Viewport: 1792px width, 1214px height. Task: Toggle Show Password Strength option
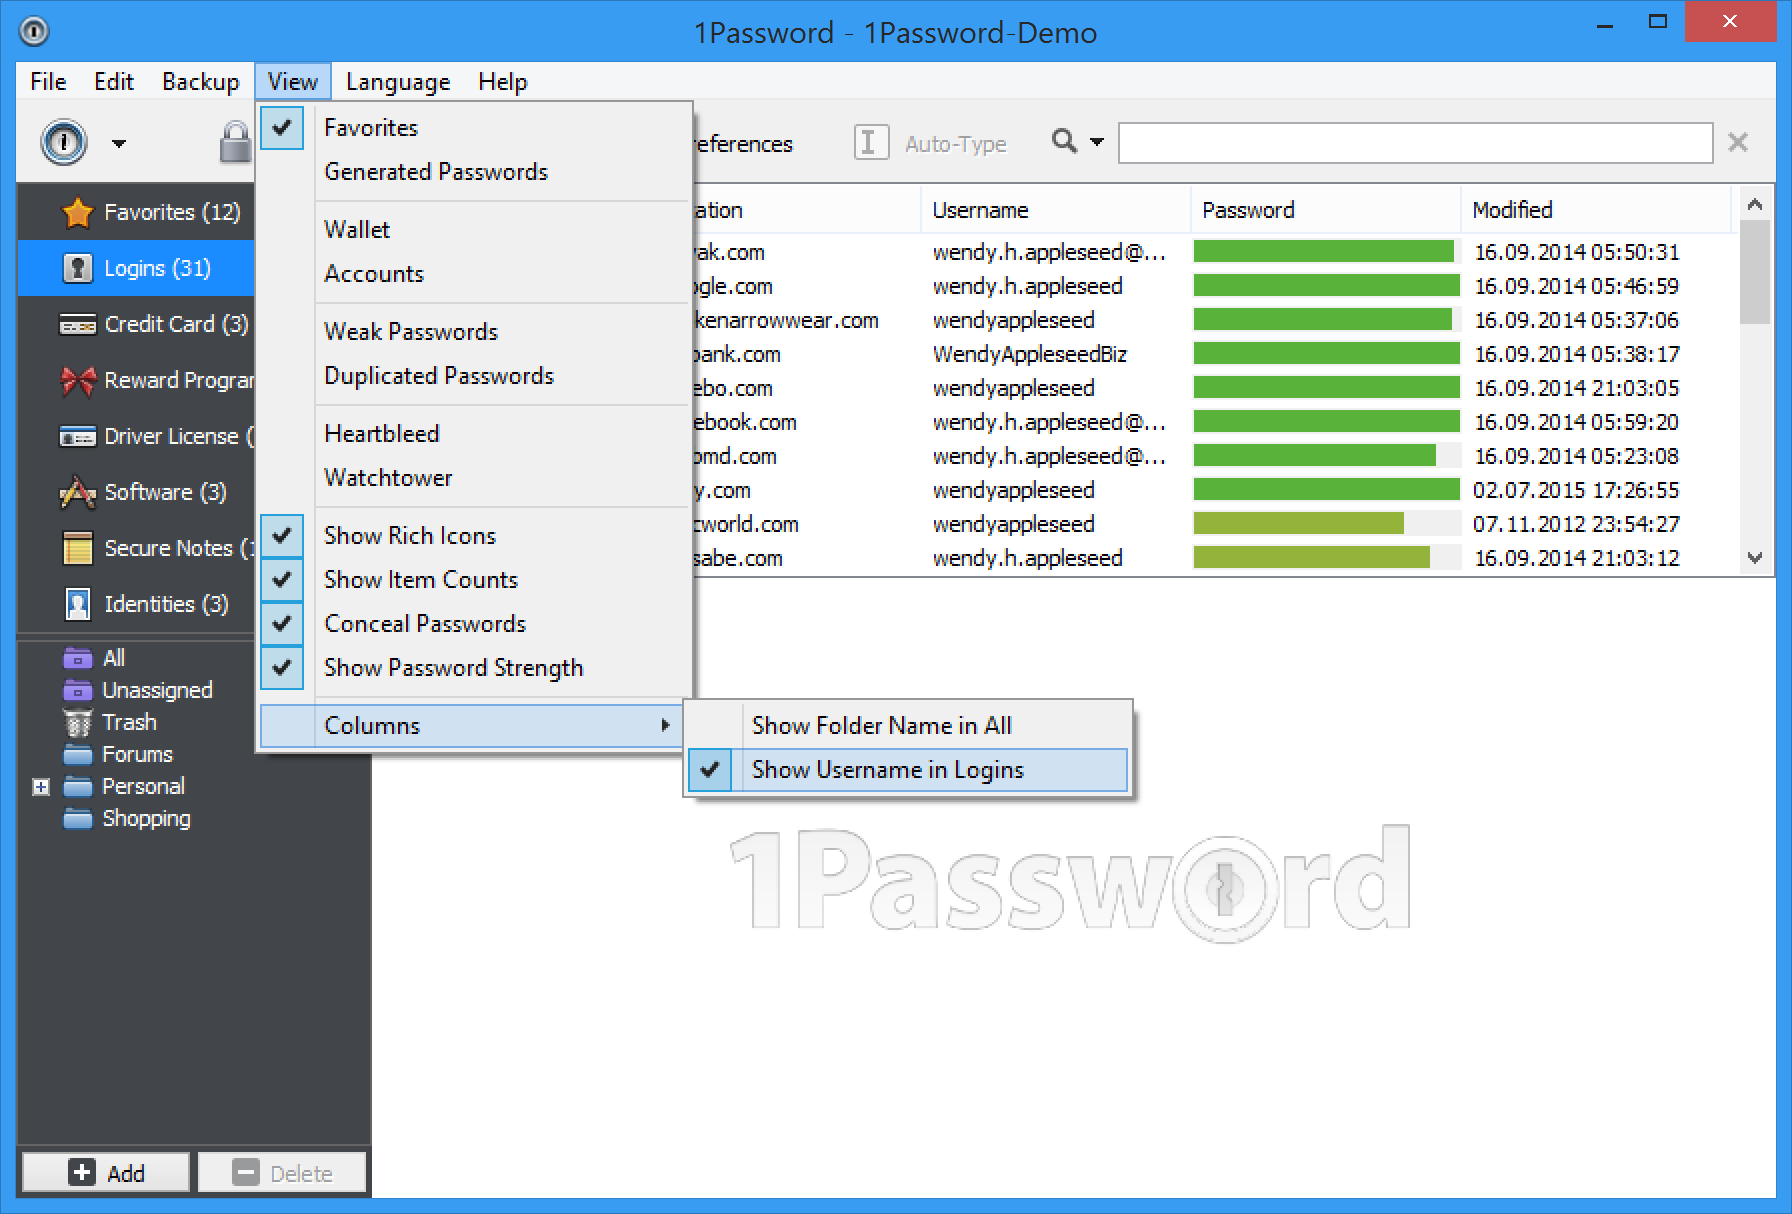[475, 668]
